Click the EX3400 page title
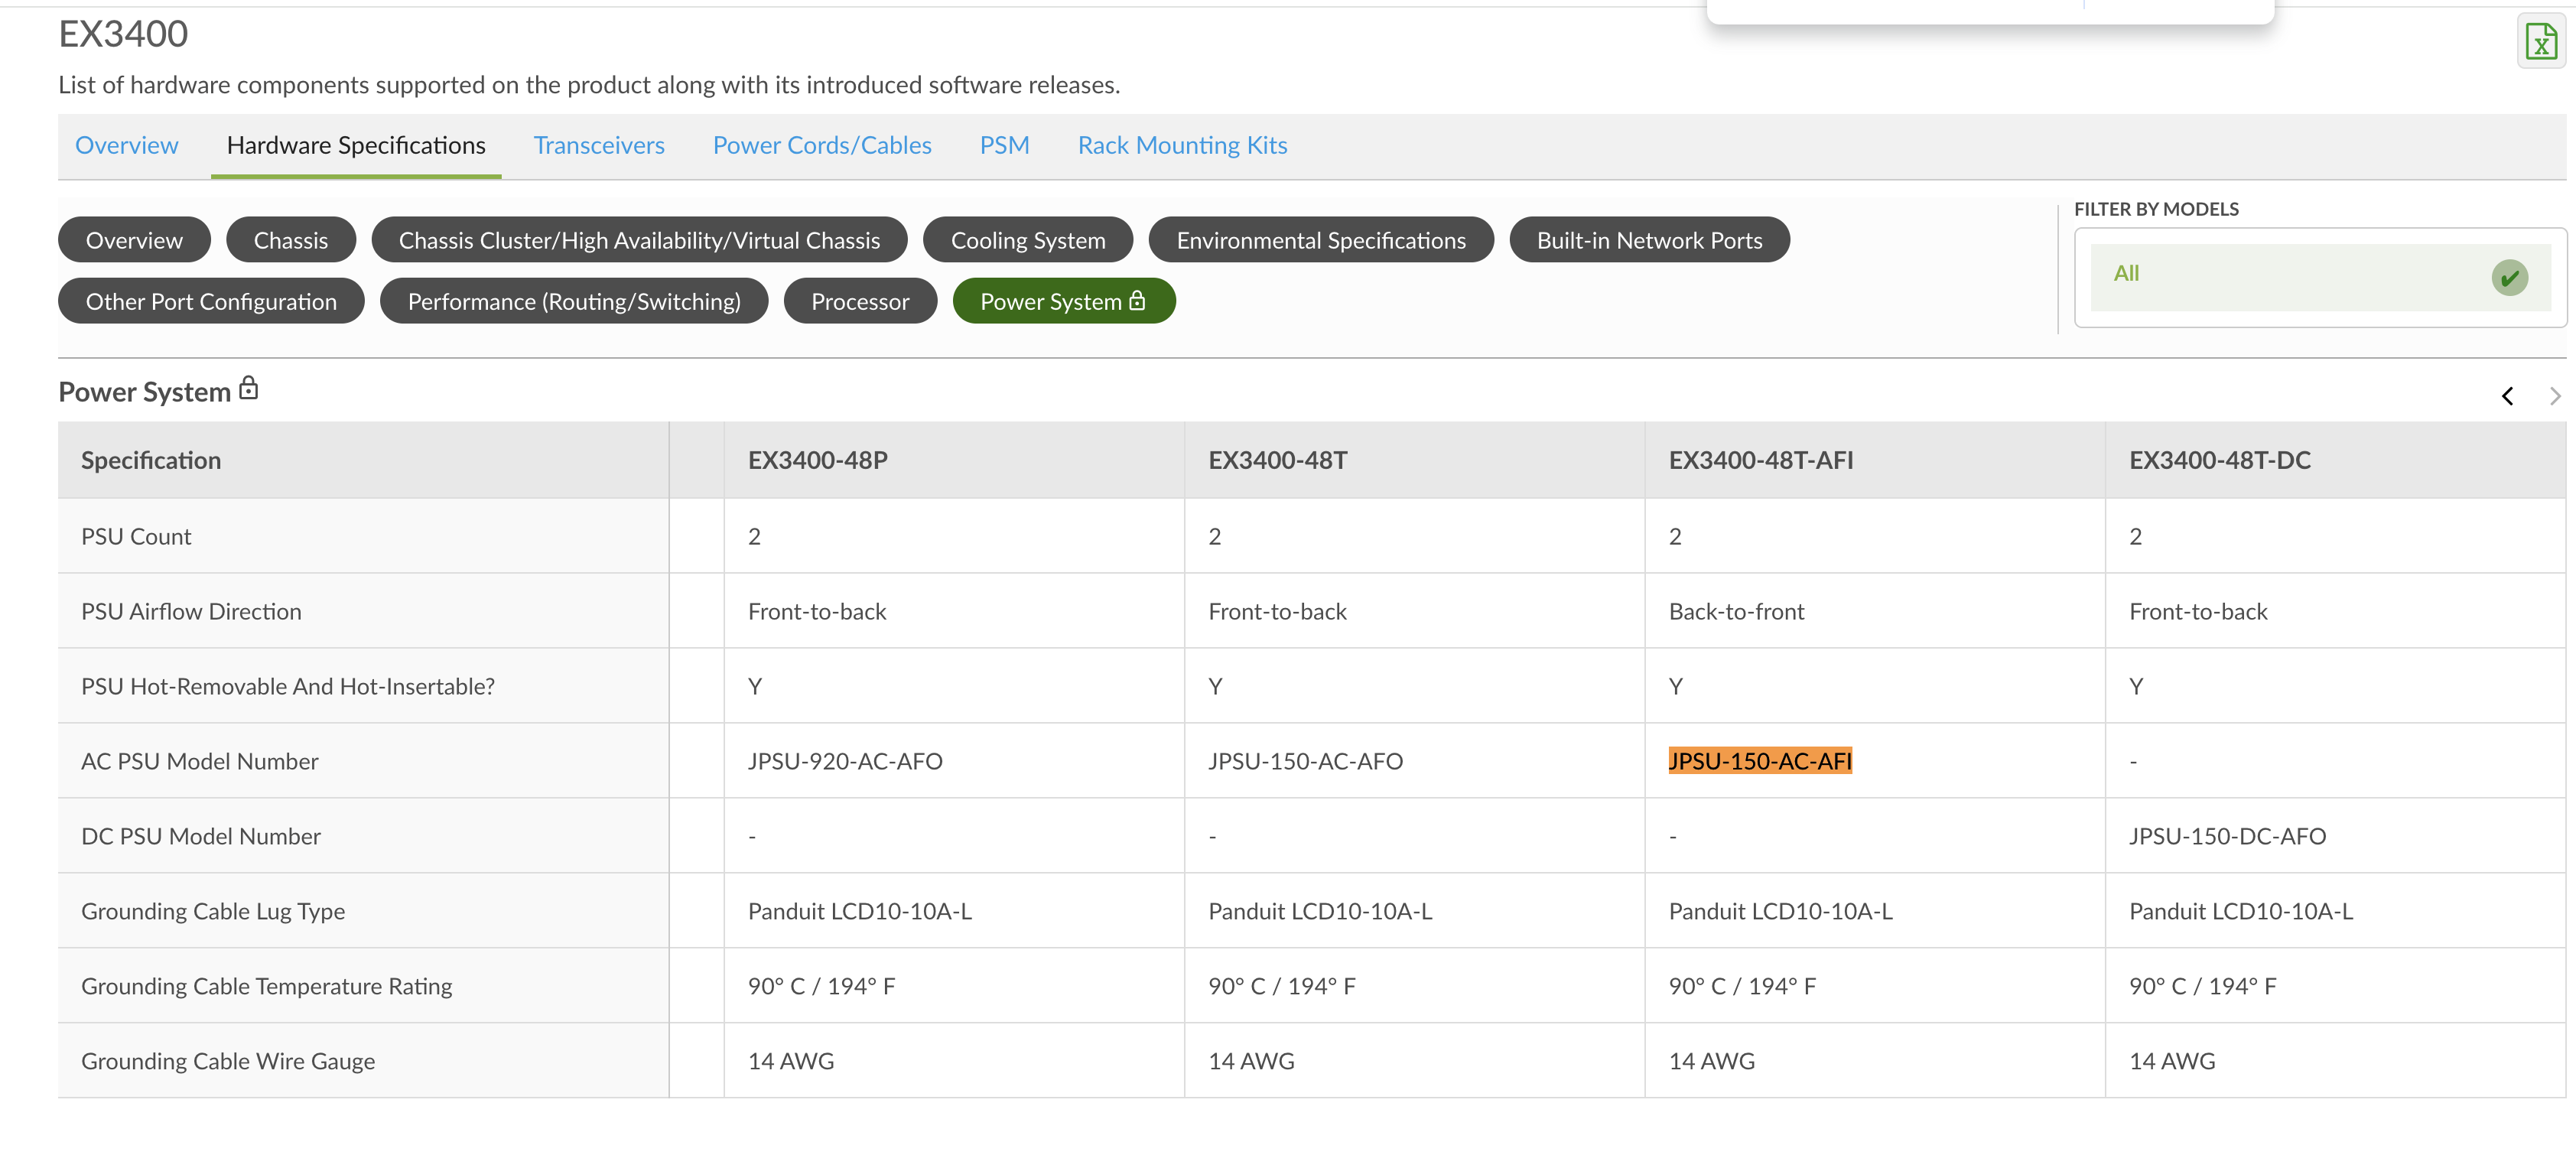This screenshot has width=2576, height=1155. click(123, 34)
